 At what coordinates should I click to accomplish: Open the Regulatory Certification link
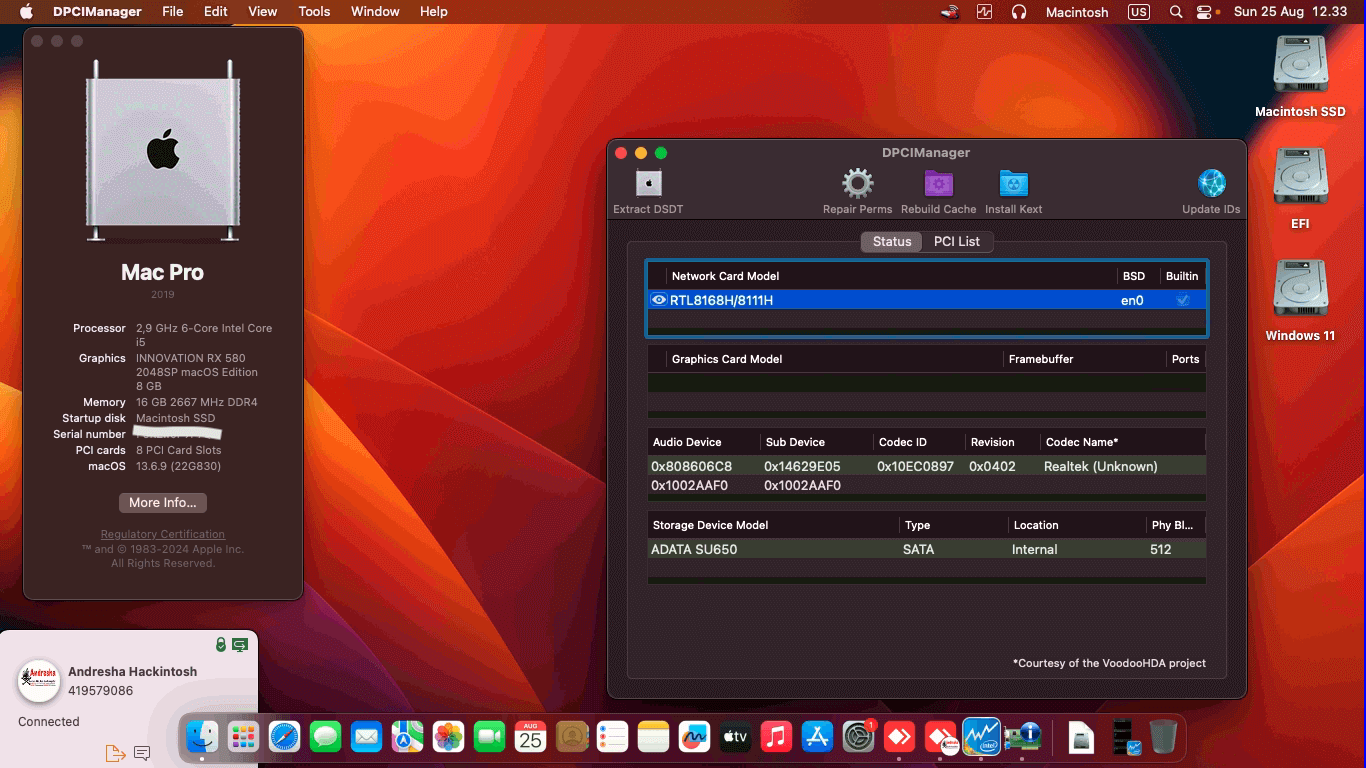163,534
